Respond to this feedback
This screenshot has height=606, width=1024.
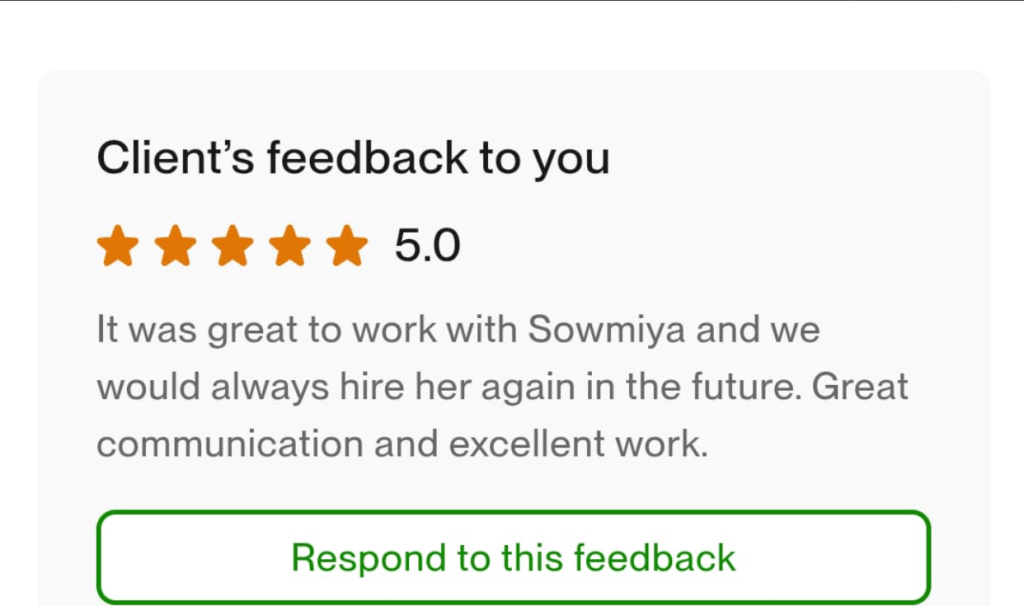513,557
